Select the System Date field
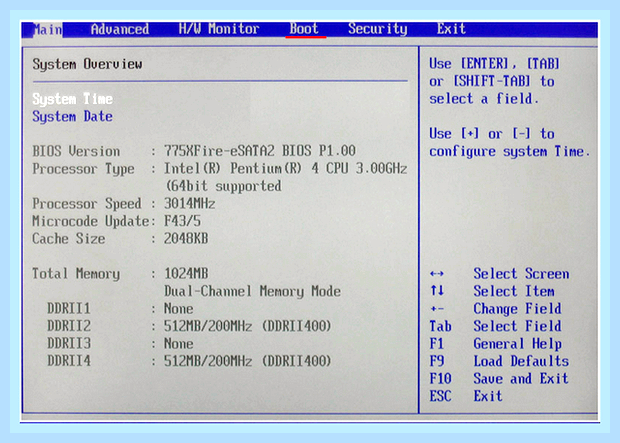 tap(72, 116)
